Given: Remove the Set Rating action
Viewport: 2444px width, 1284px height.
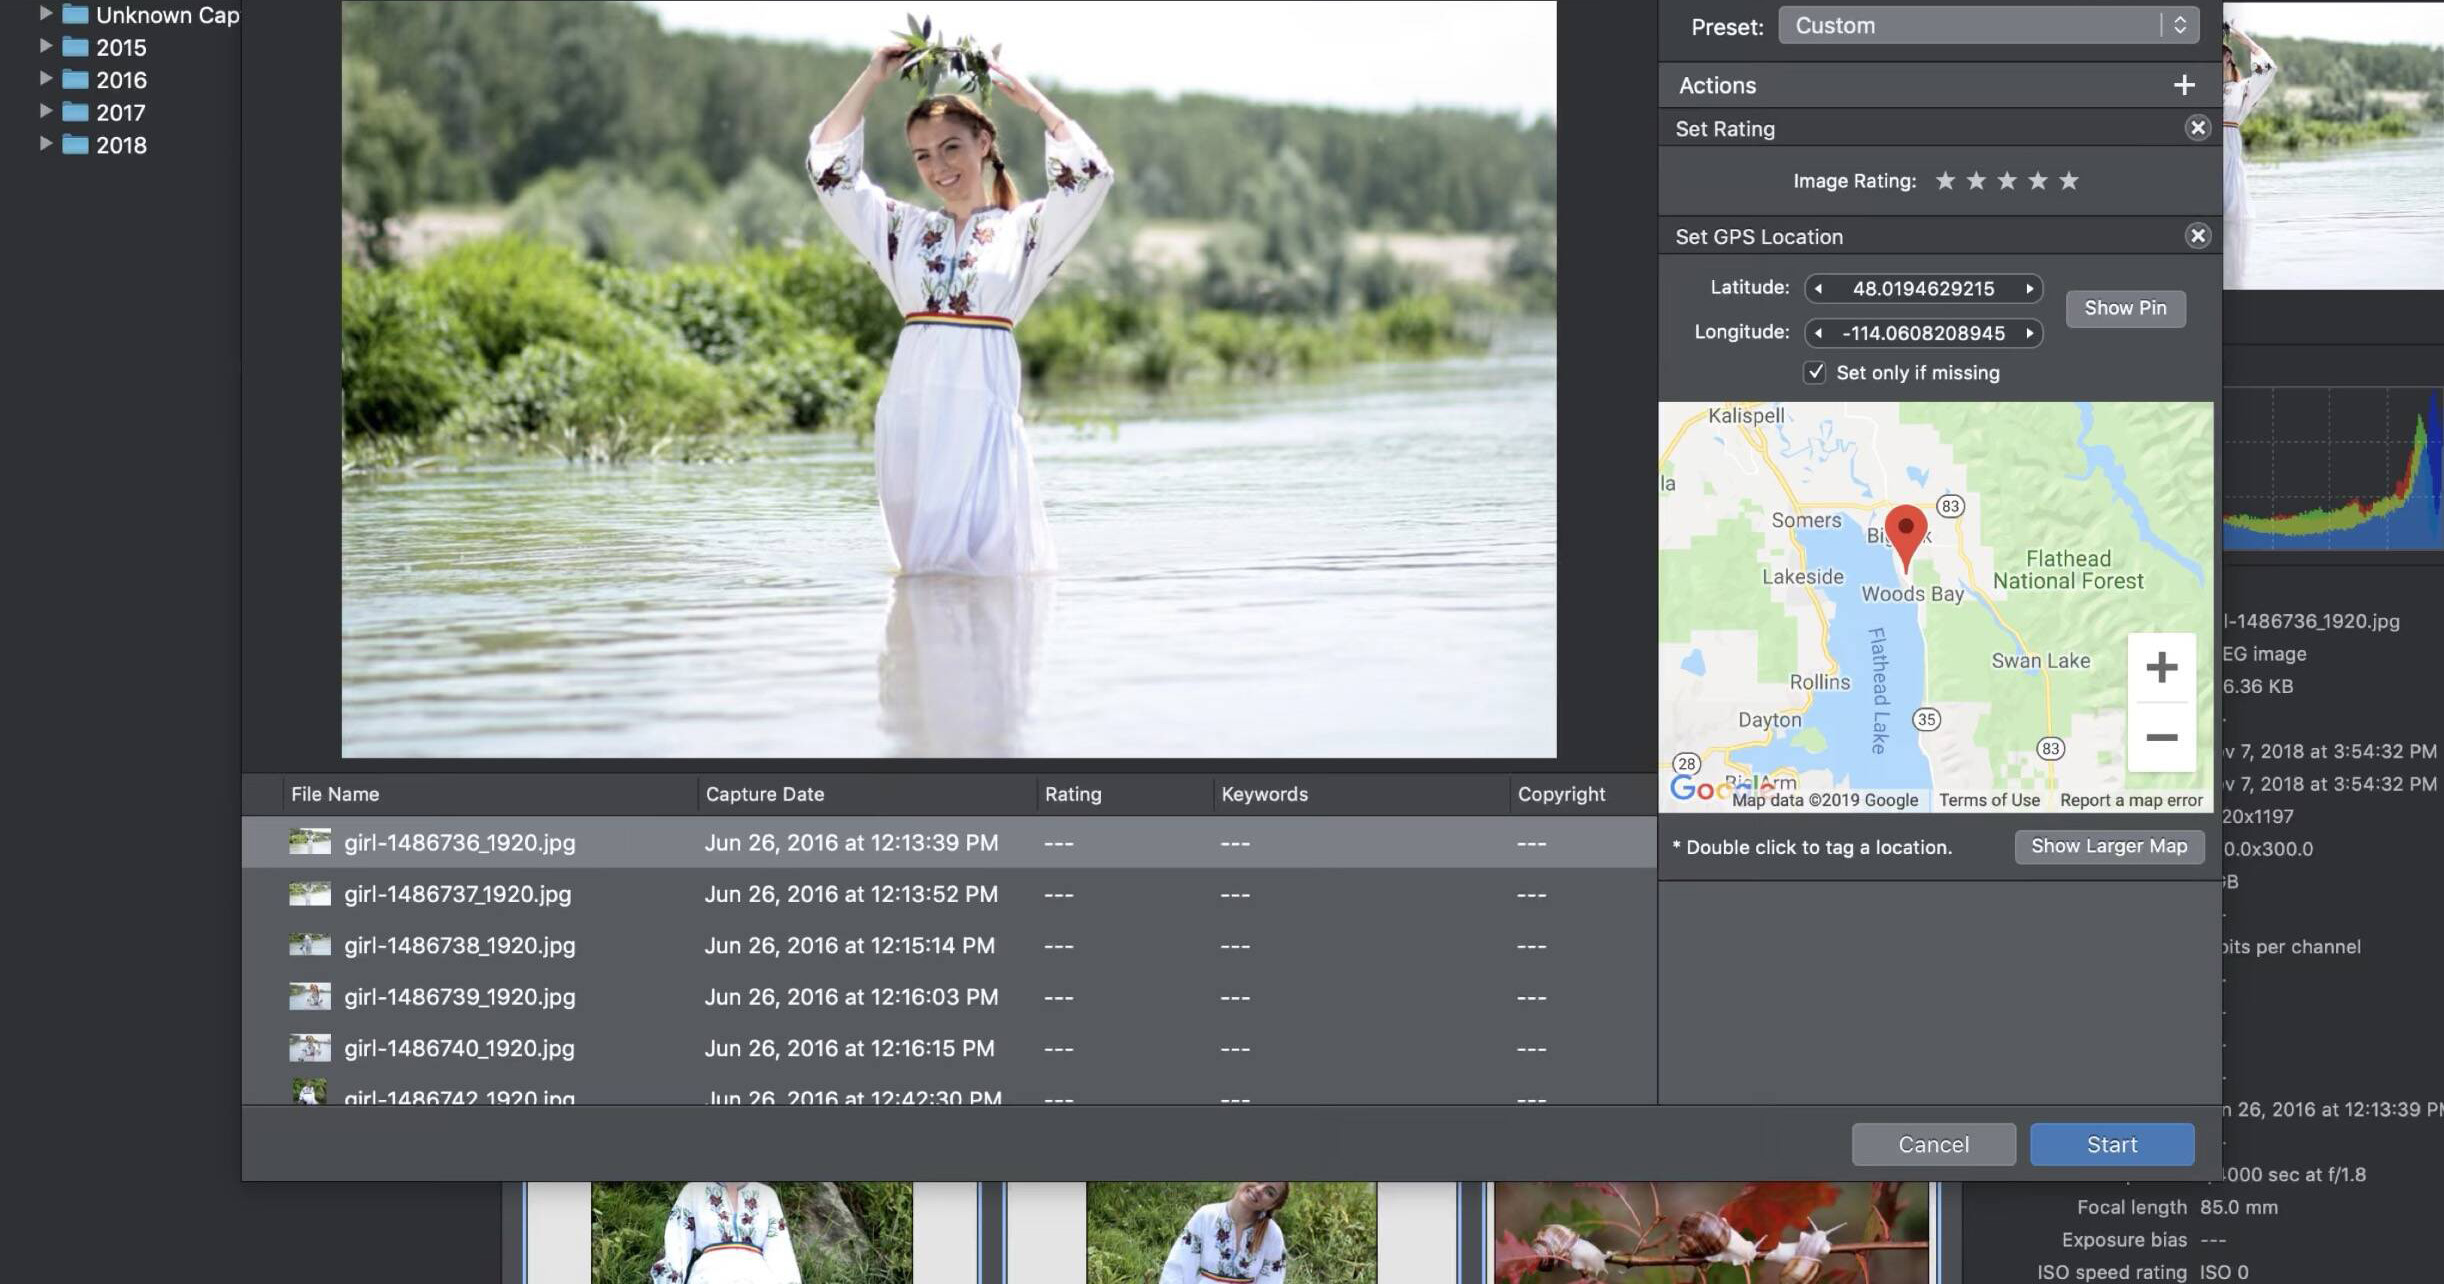Looking at the screenshot, I should pos(2197,128).
